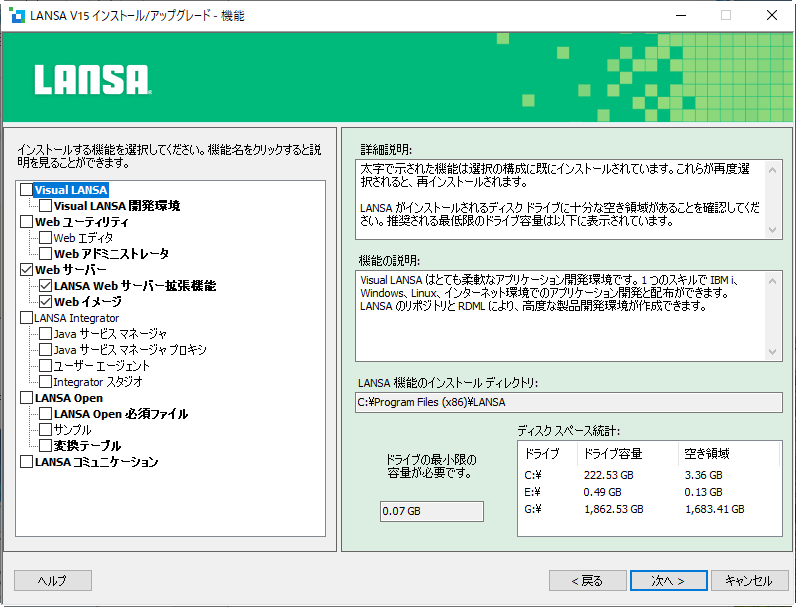Tick the Visual LANSA parent checkbox
The image size is (796, 607).
tap(26, 190)
